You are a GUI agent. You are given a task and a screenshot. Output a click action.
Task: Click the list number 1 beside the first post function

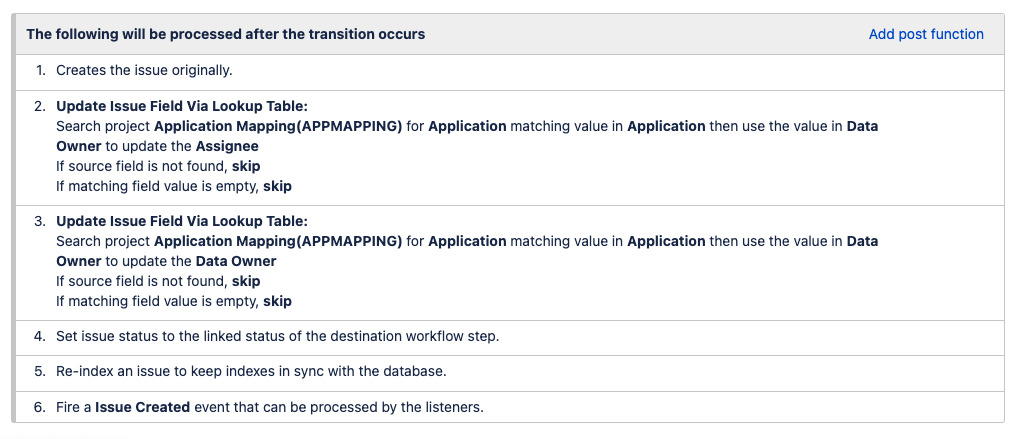click(40, 70)
